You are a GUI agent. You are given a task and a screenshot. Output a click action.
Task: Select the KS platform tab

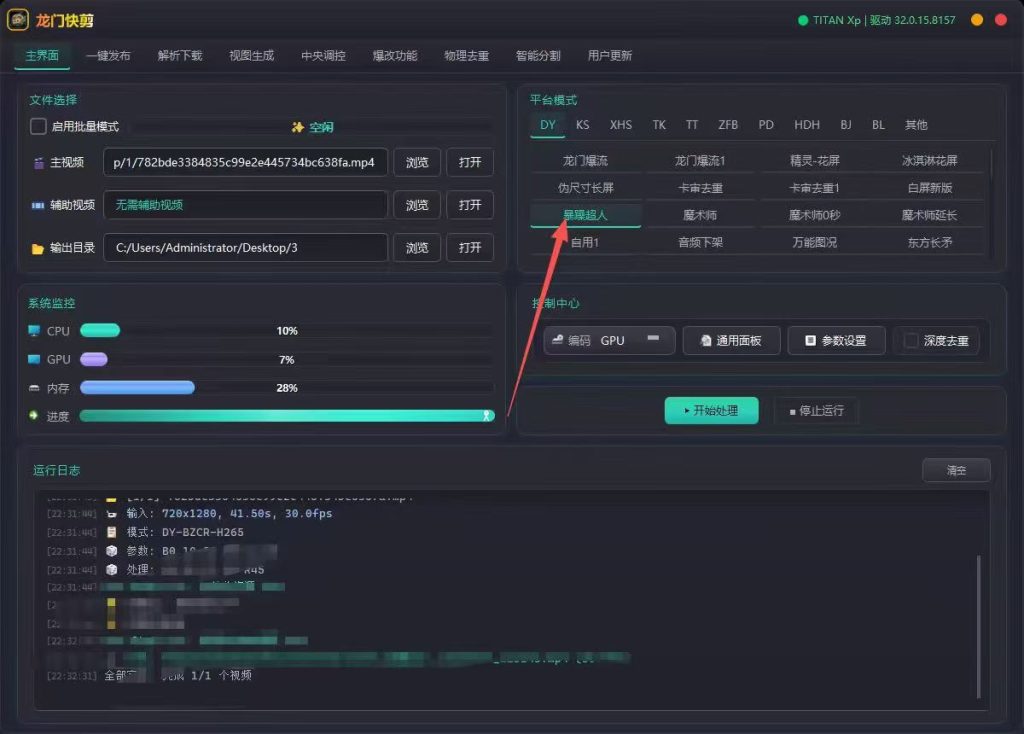click(583, 125)
